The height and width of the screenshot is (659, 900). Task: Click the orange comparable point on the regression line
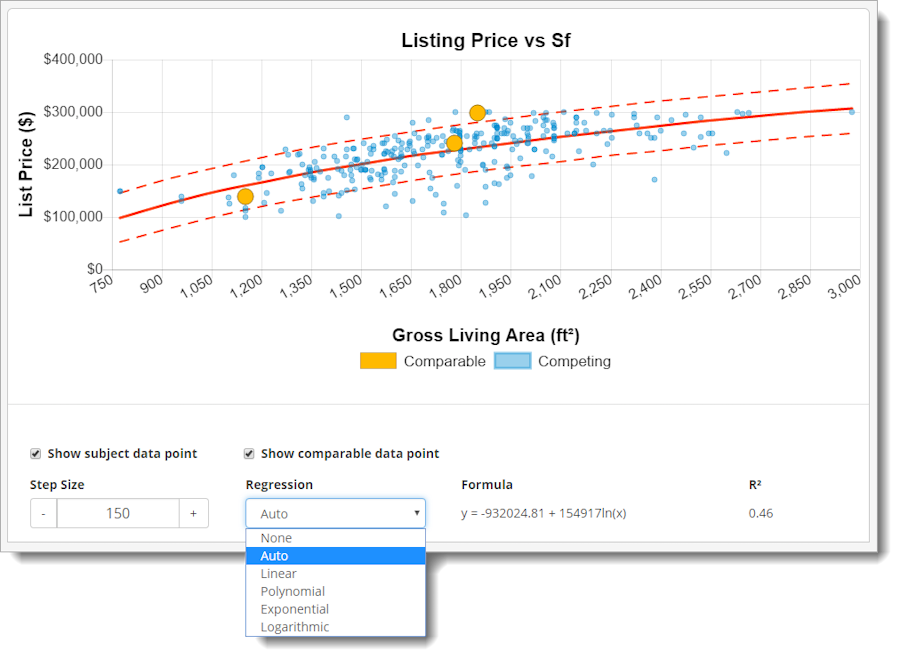coord(454,144)
